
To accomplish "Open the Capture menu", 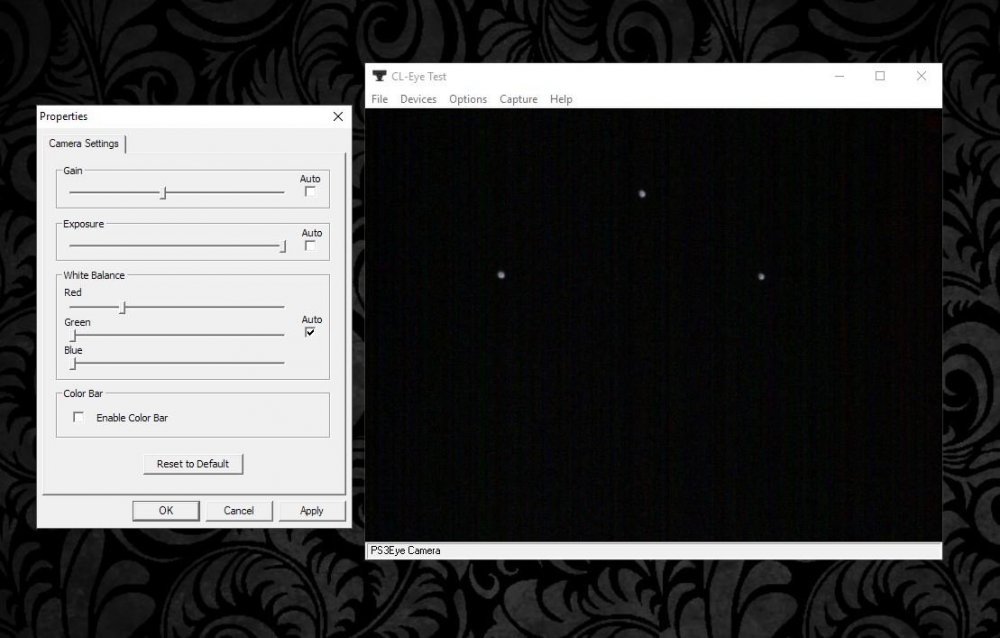I will point(518,99).
